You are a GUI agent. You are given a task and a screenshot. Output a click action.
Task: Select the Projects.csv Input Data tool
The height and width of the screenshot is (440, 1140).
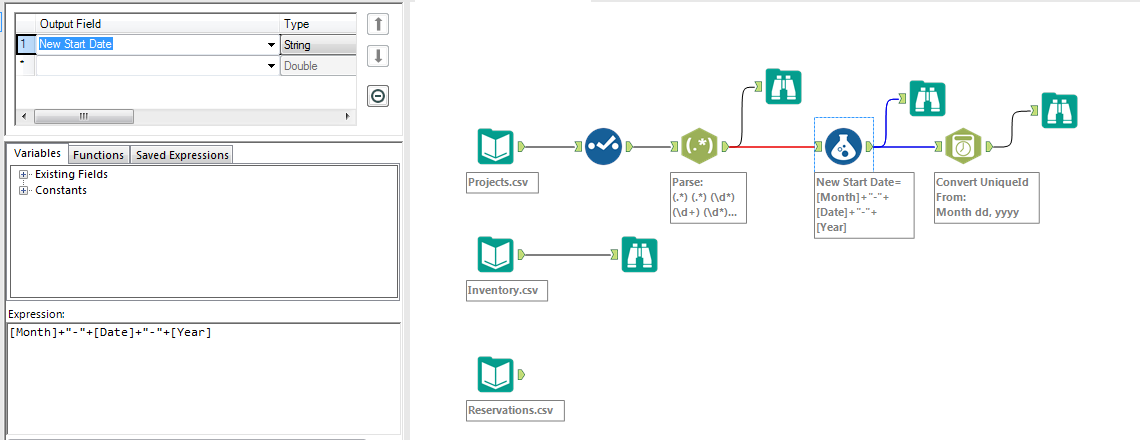coord(495,147)
